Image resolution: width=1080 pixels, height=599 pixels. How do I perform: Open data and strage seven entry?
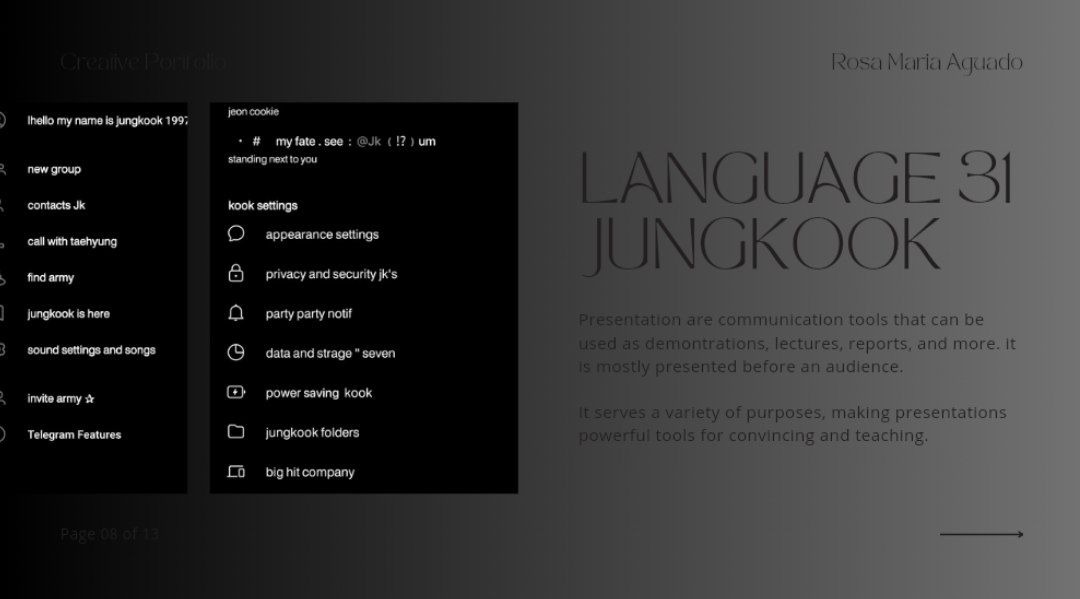coord(331,353)
